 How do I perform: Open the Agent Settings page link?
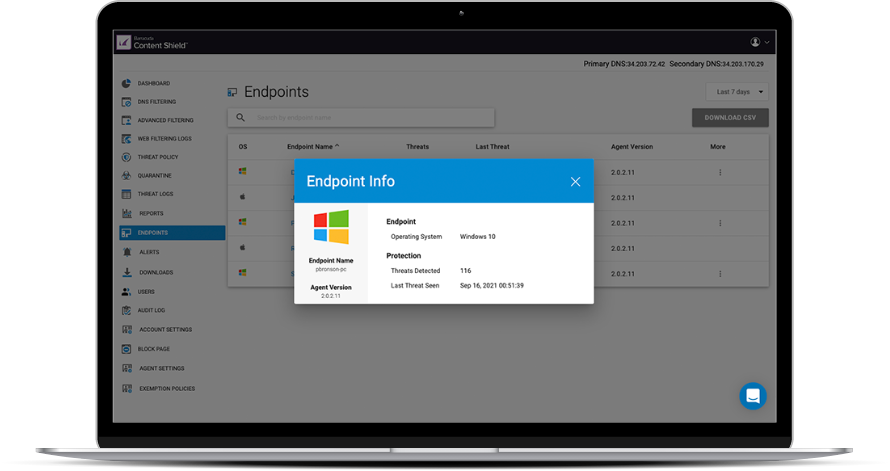[x=162, y=368]
